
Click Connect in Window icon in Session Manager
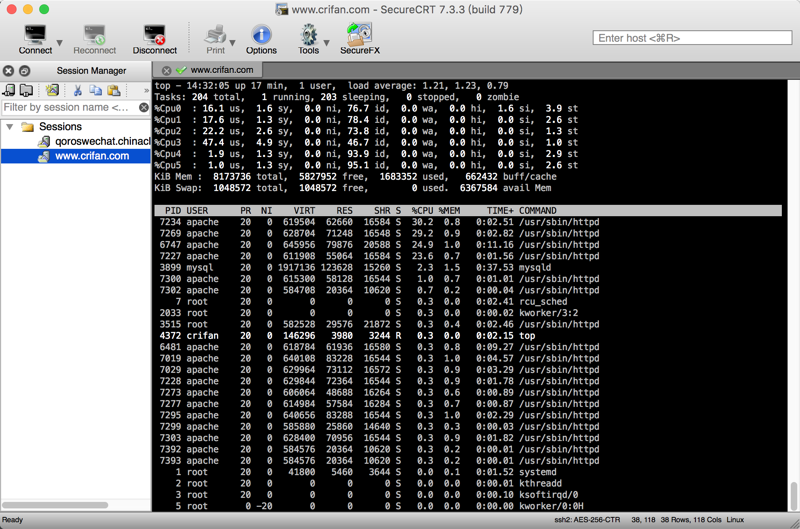point(26,90)
